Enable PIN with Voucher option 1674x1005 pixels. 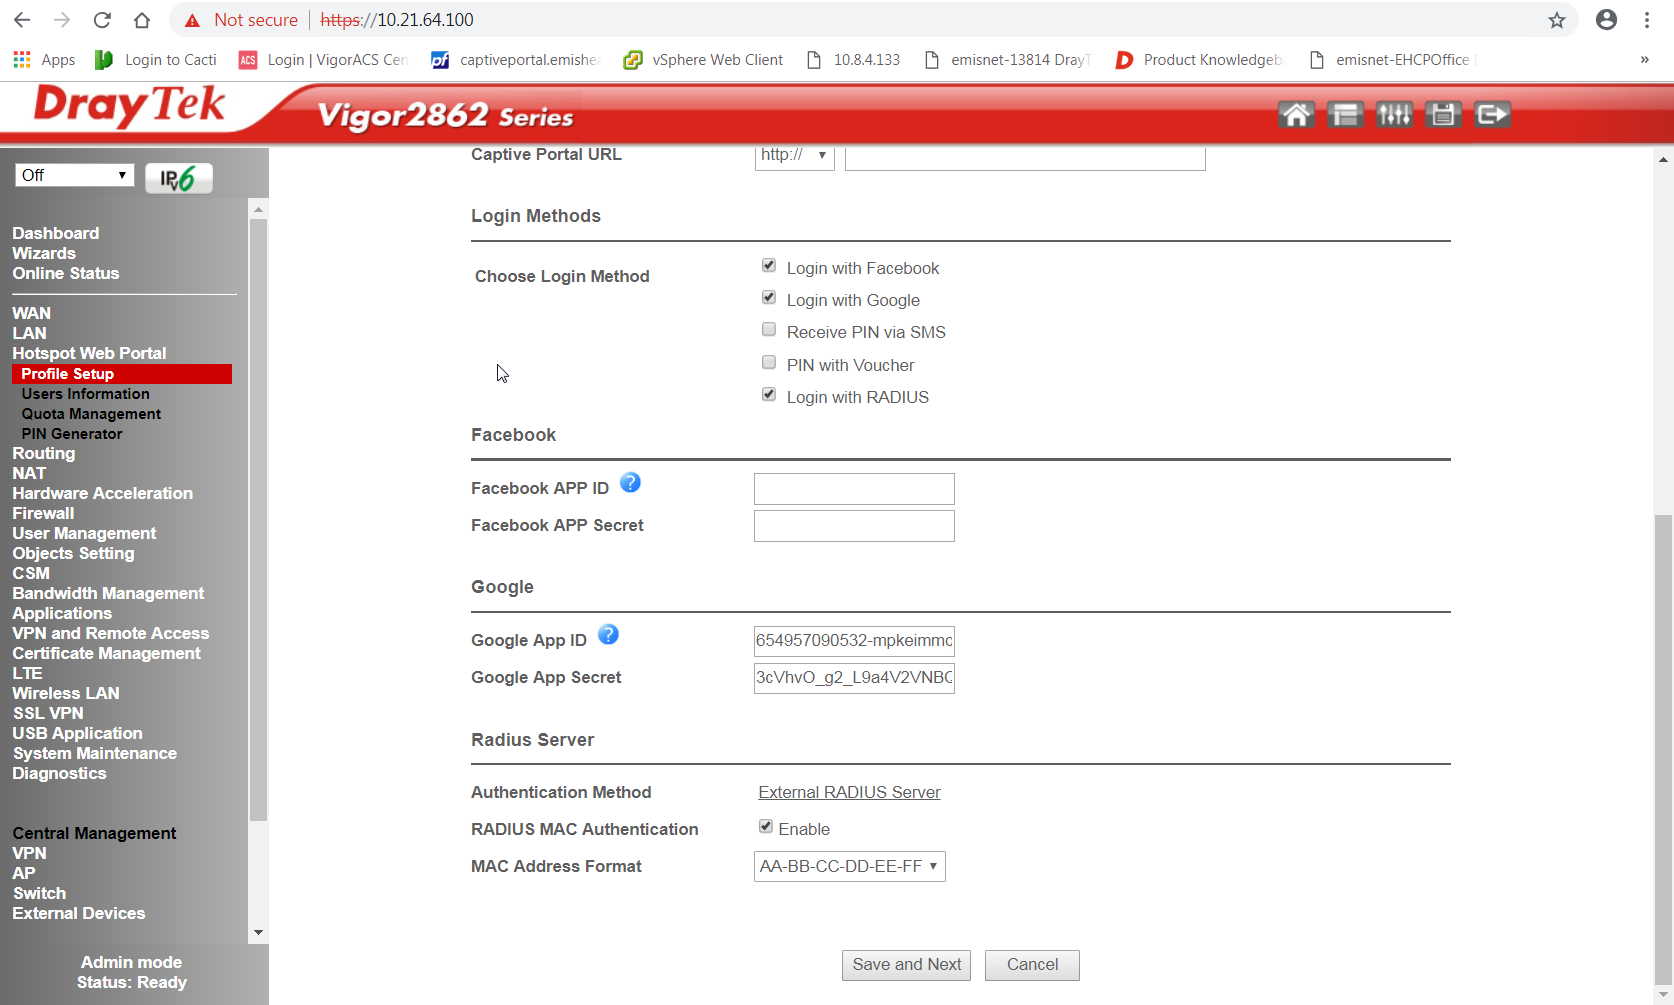coord(769,363)
